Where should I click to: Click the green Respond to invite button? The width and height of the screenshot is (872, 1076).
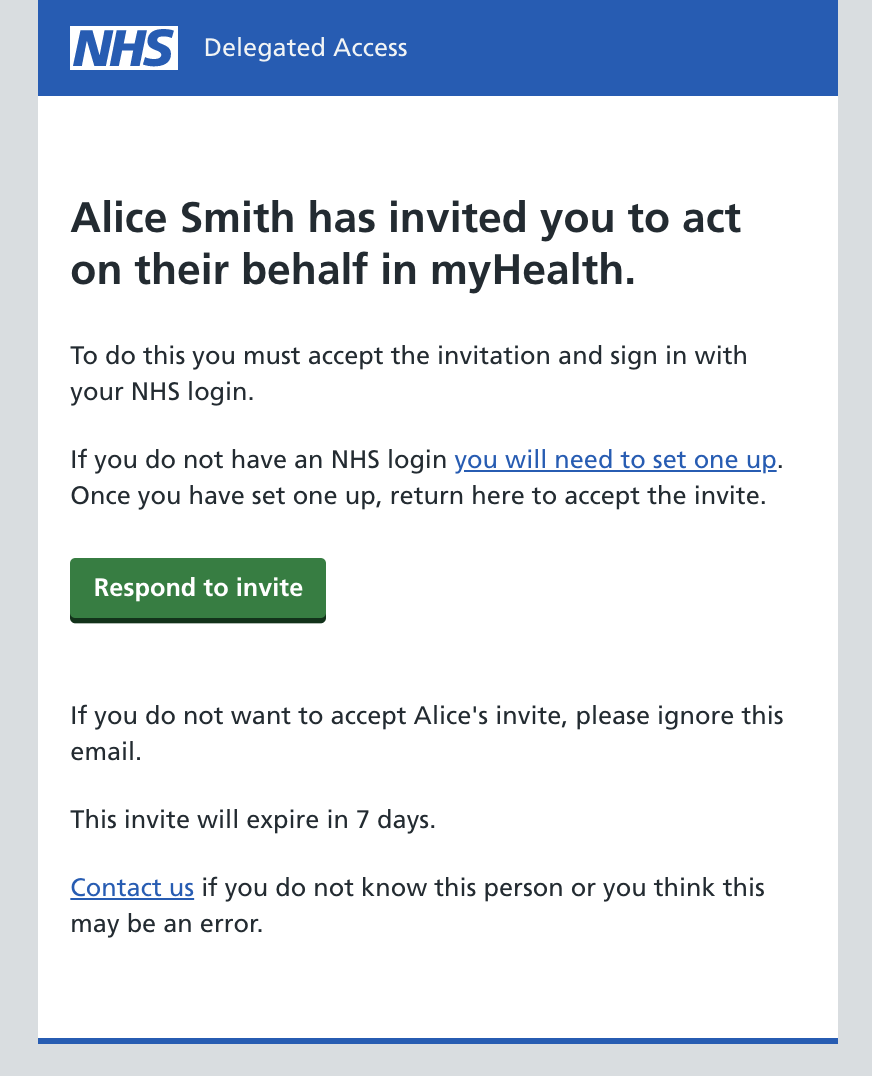click(x=198, y=590)
